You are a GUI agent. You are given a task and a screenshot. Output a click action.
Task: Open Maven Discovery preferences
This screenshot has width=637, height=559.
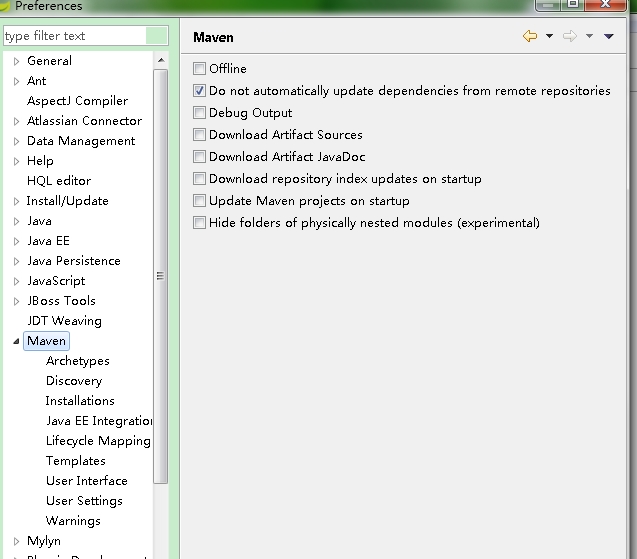pos(74,381)
